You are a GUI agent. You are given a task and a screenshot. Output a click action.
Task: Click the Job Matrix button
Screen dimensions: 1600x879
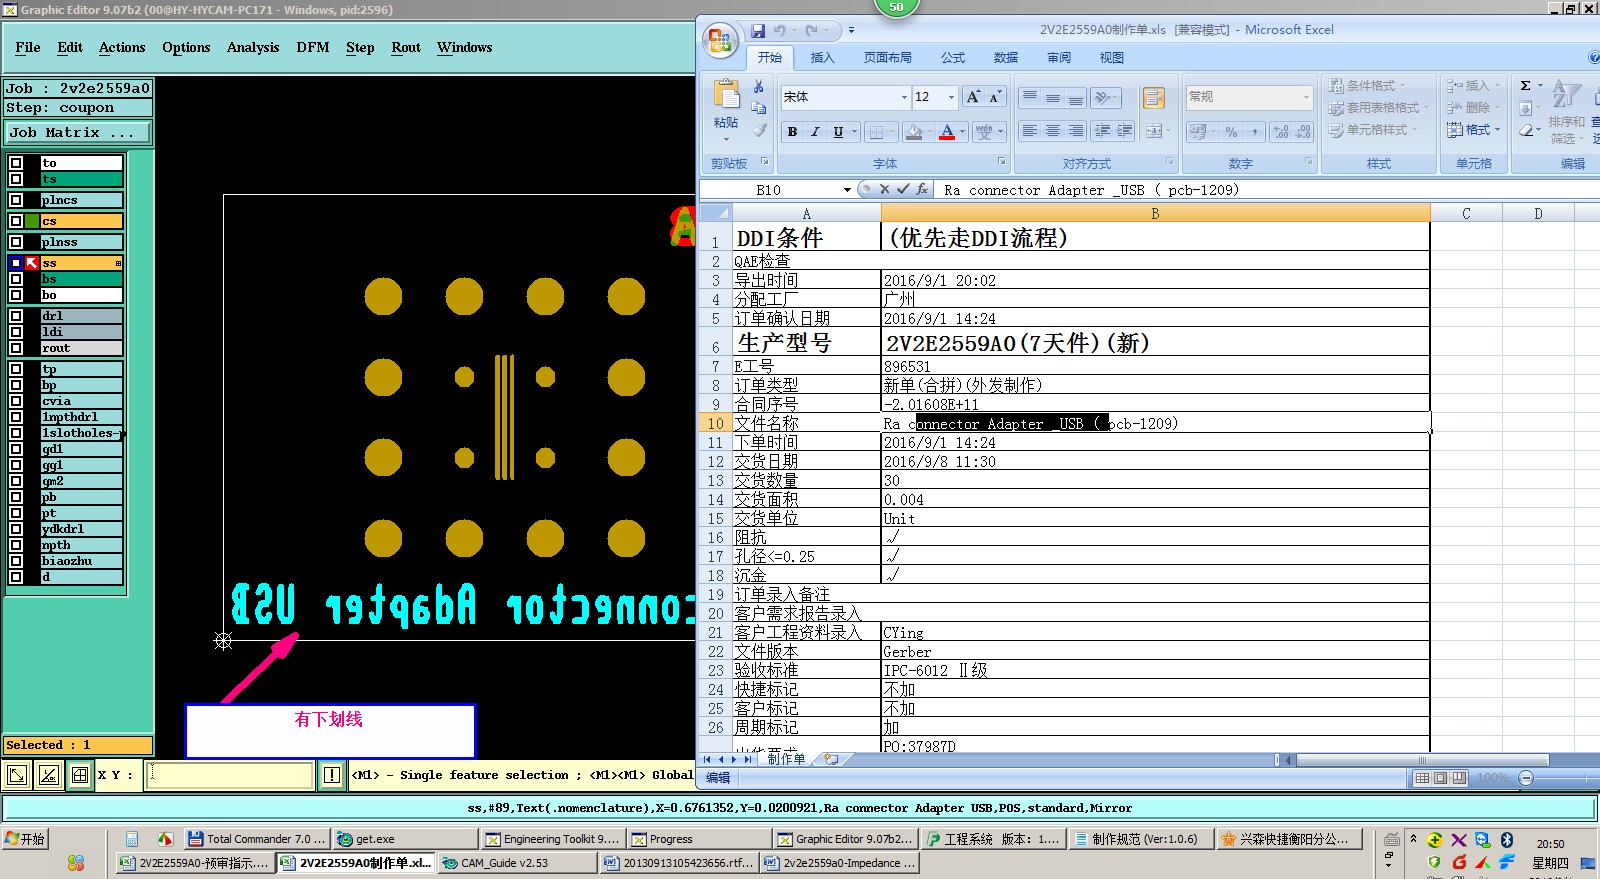(x=79, y=132)
